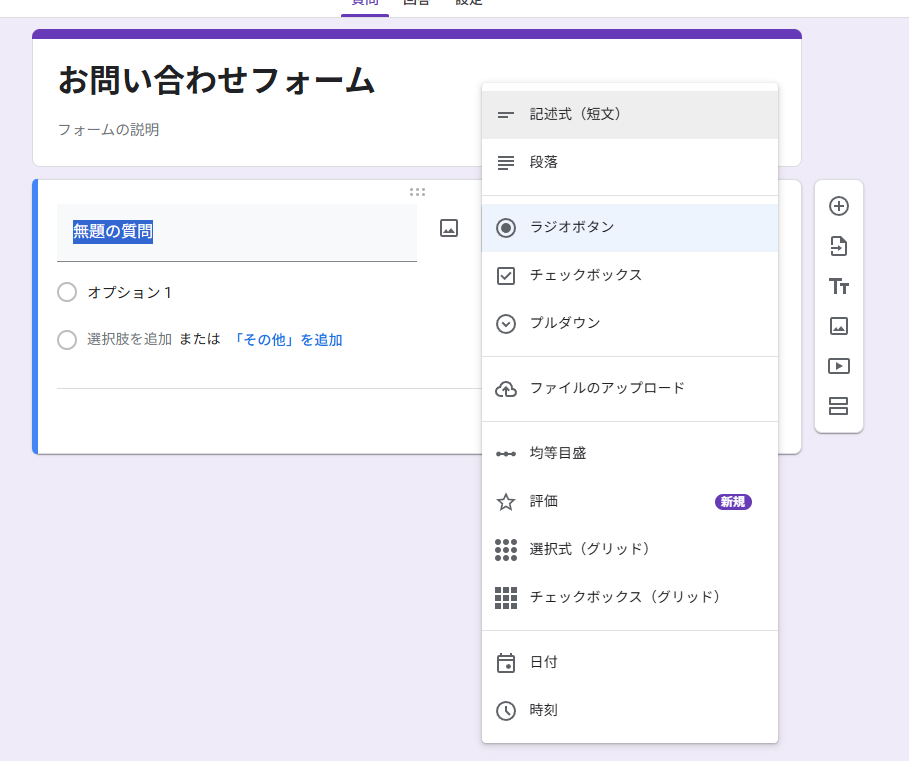The height and width of the screenshot is (761, 909).
Task: Choose プルダウン question type
Action: click(x=630, y=323)
